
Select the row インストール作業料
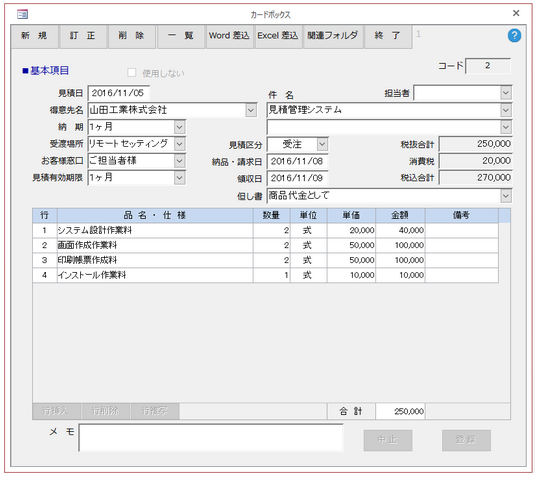click(265, 275)
